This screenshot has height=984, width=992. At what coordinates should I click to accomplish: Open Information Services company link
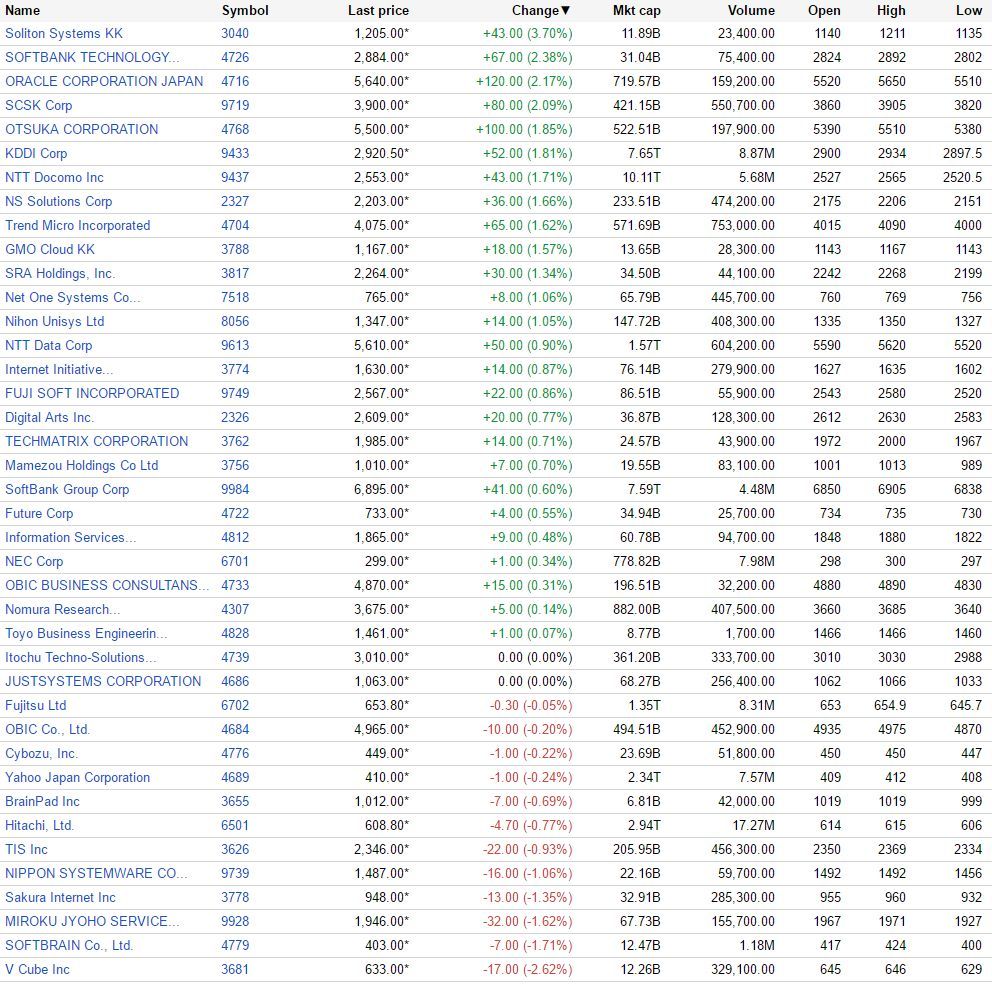tap(71, 539)
